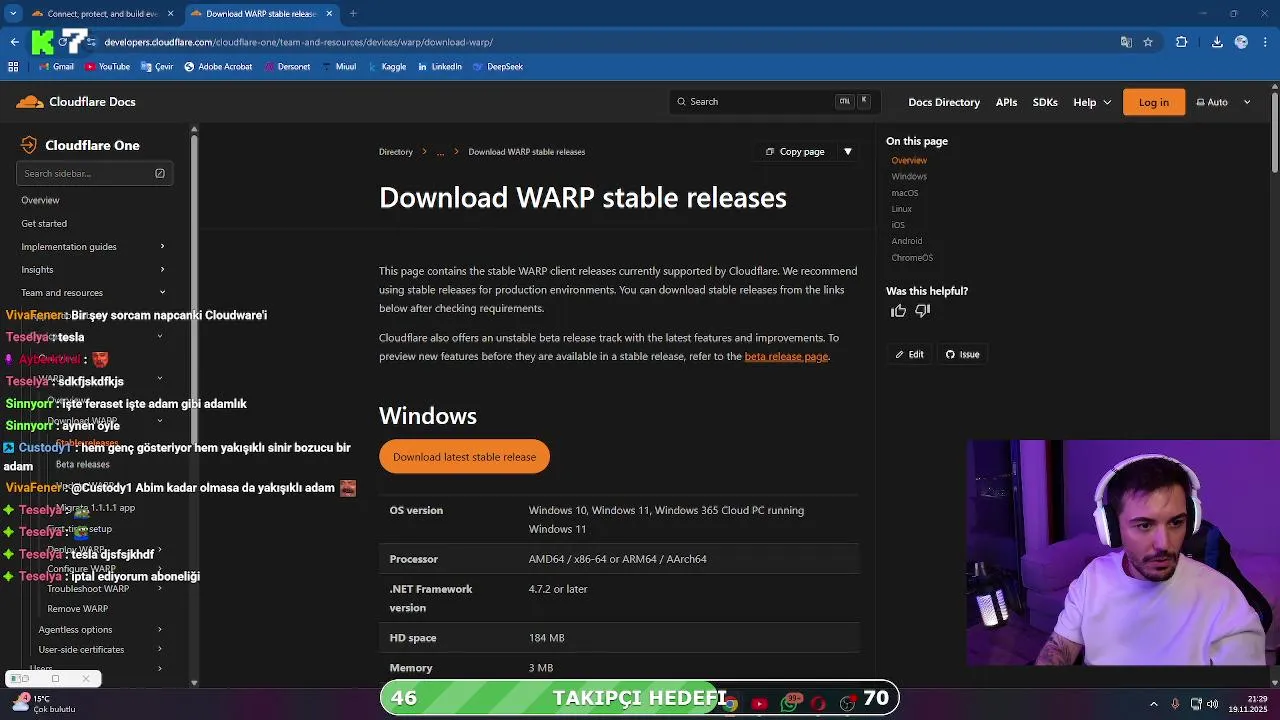
Task: Open SDKs in top navigation
Action: pos(1045,102)
